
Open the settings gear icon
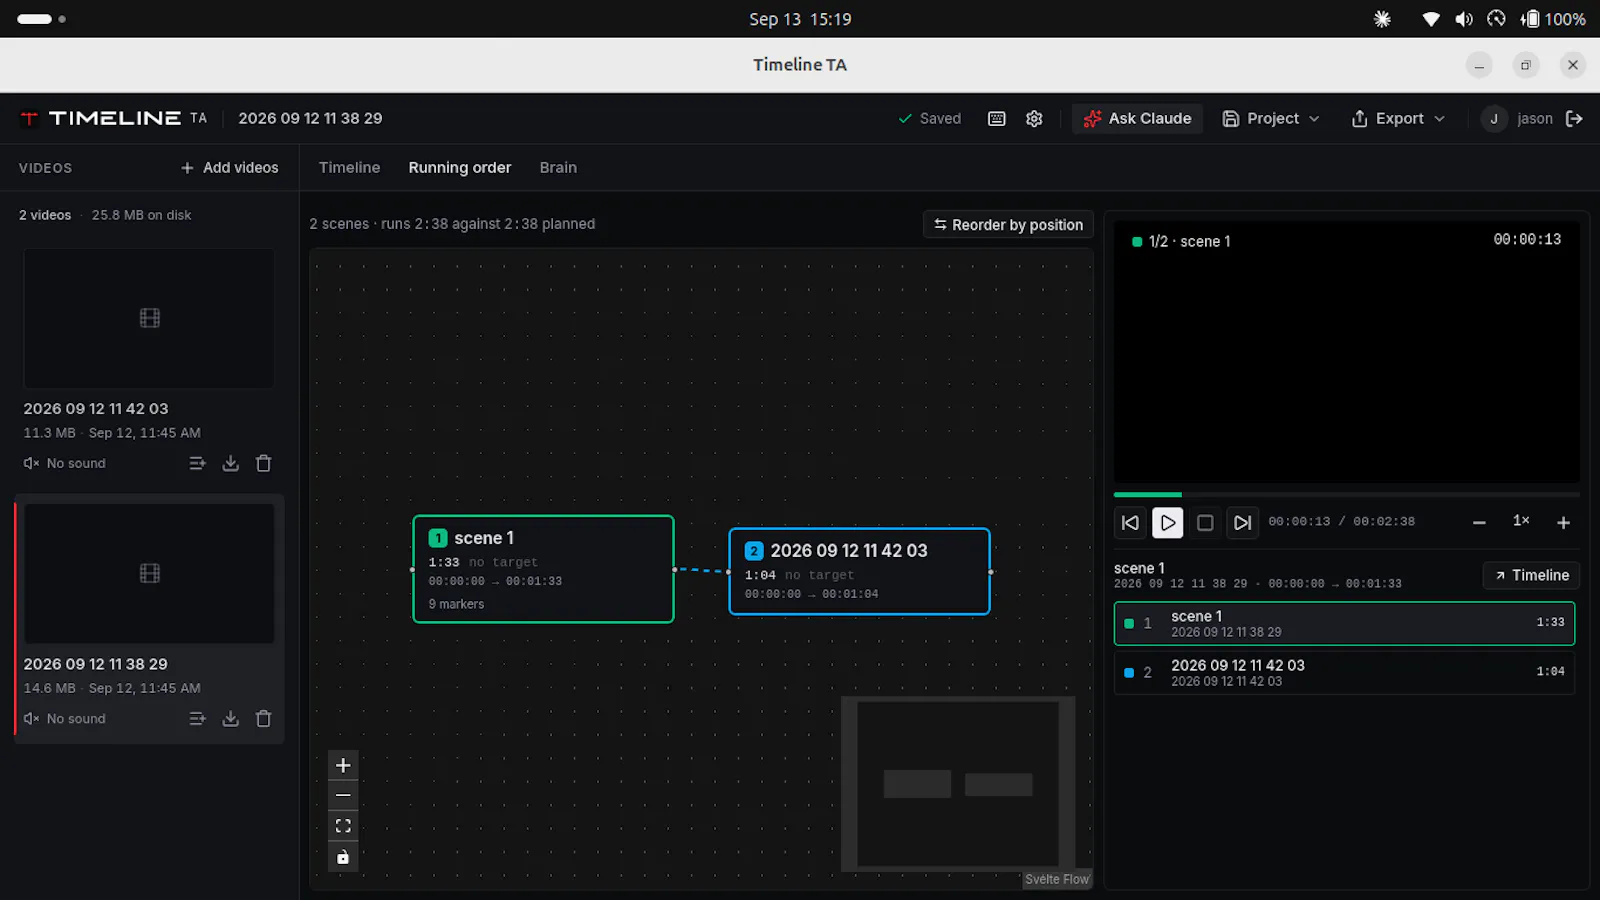[x=1034, y=118]
